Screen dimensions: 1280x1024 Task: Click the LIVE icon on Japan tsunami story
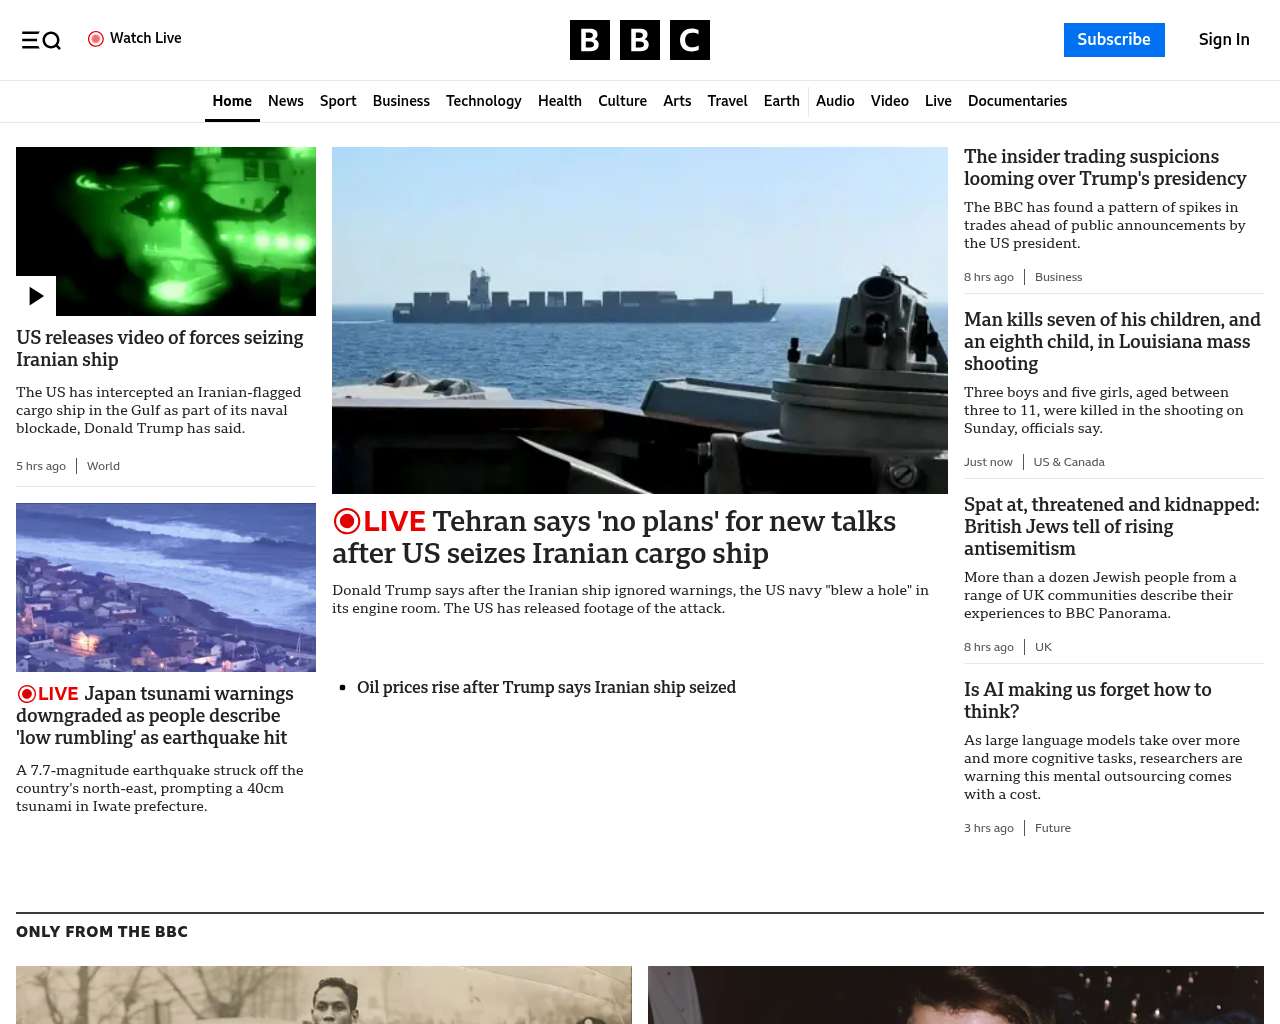click(27, 694)
